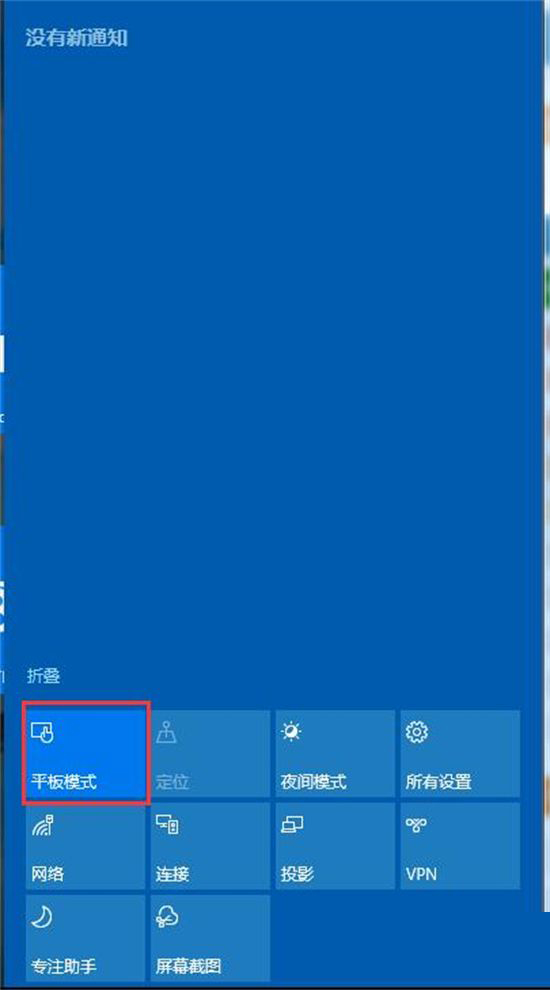The height and width of the screenshot is (990, 550).
Task: Click the network signal icon
Action: [x=42, y=825]
